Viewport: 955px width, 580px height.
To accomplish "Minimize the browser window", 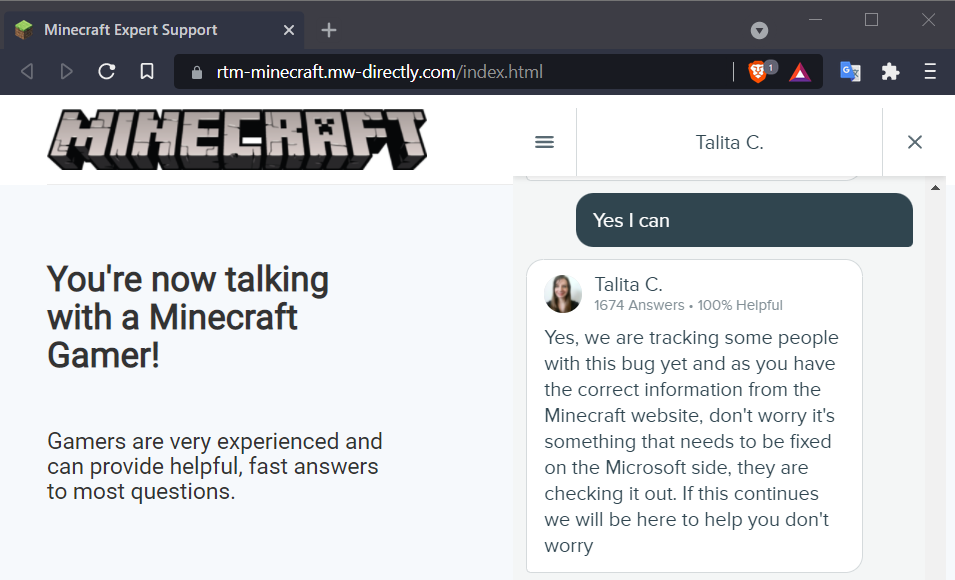I will click(x=816, y=19).
